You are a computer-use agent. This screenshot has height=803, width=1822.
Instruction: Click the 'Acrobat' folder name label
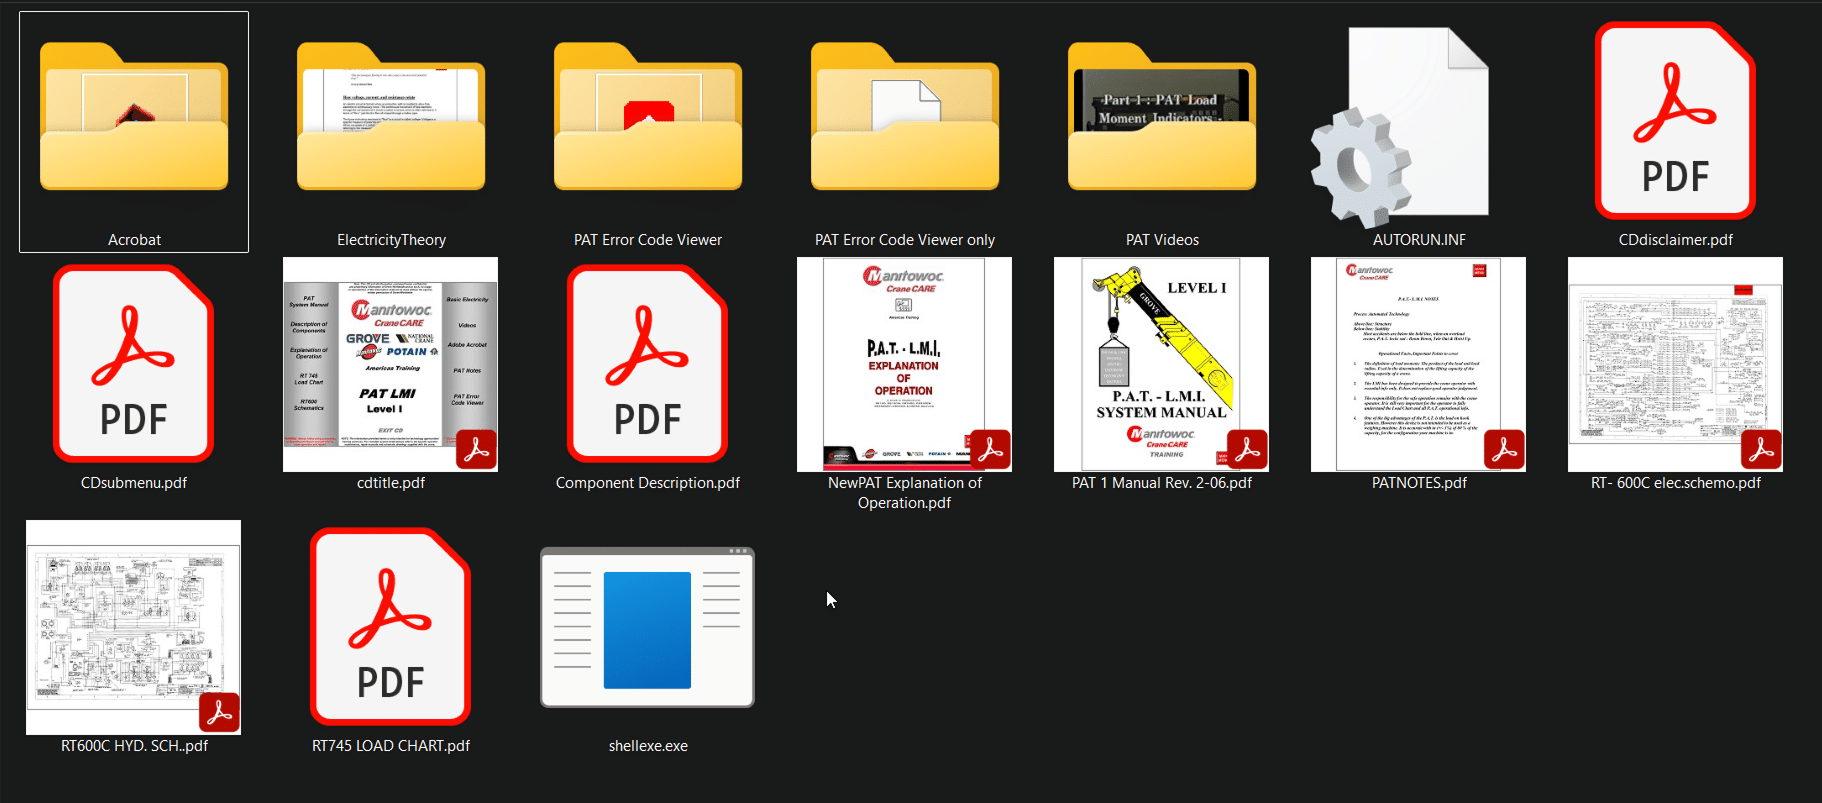coord(134,240)
